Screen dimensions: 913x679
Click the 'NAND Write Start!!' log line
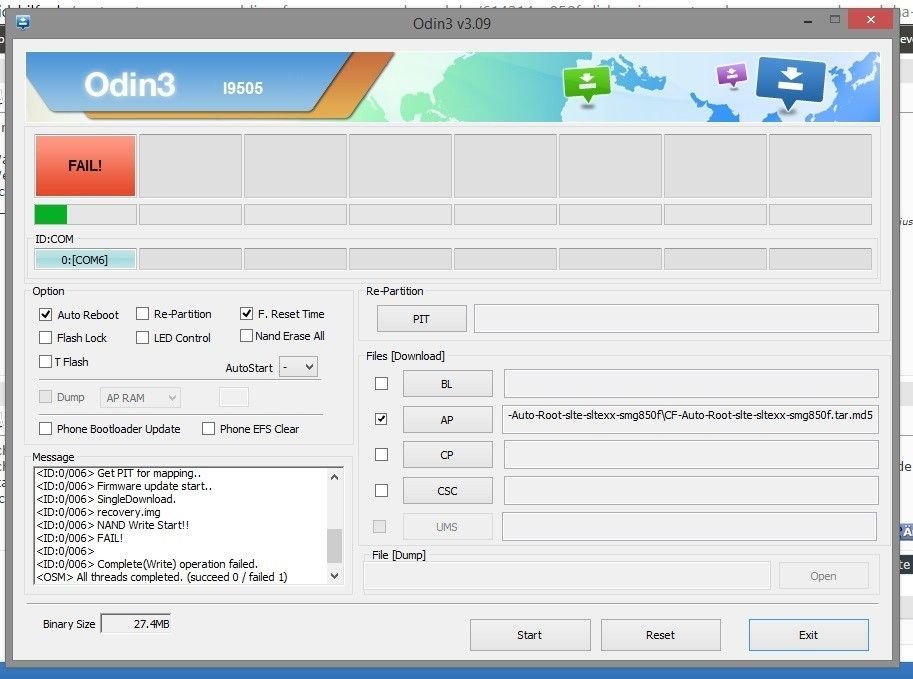click(112, 525)
